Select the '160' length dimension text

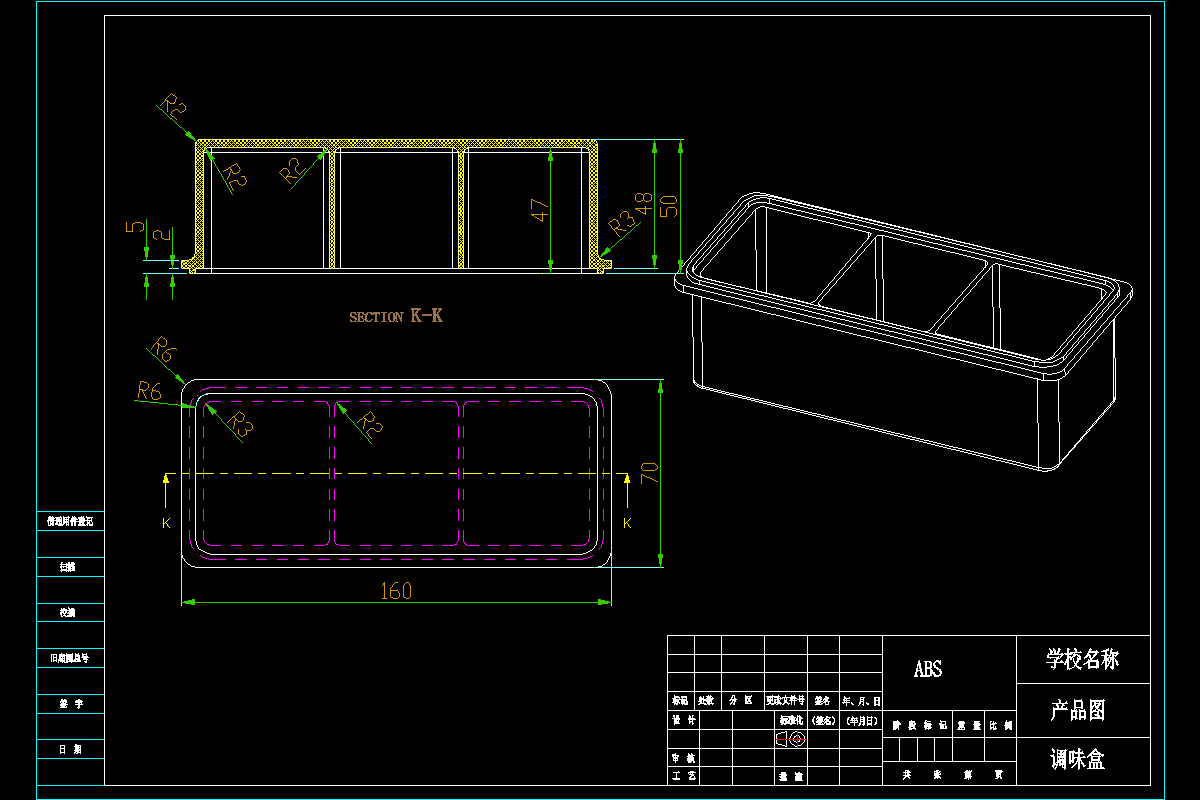(x=396, y=591)
